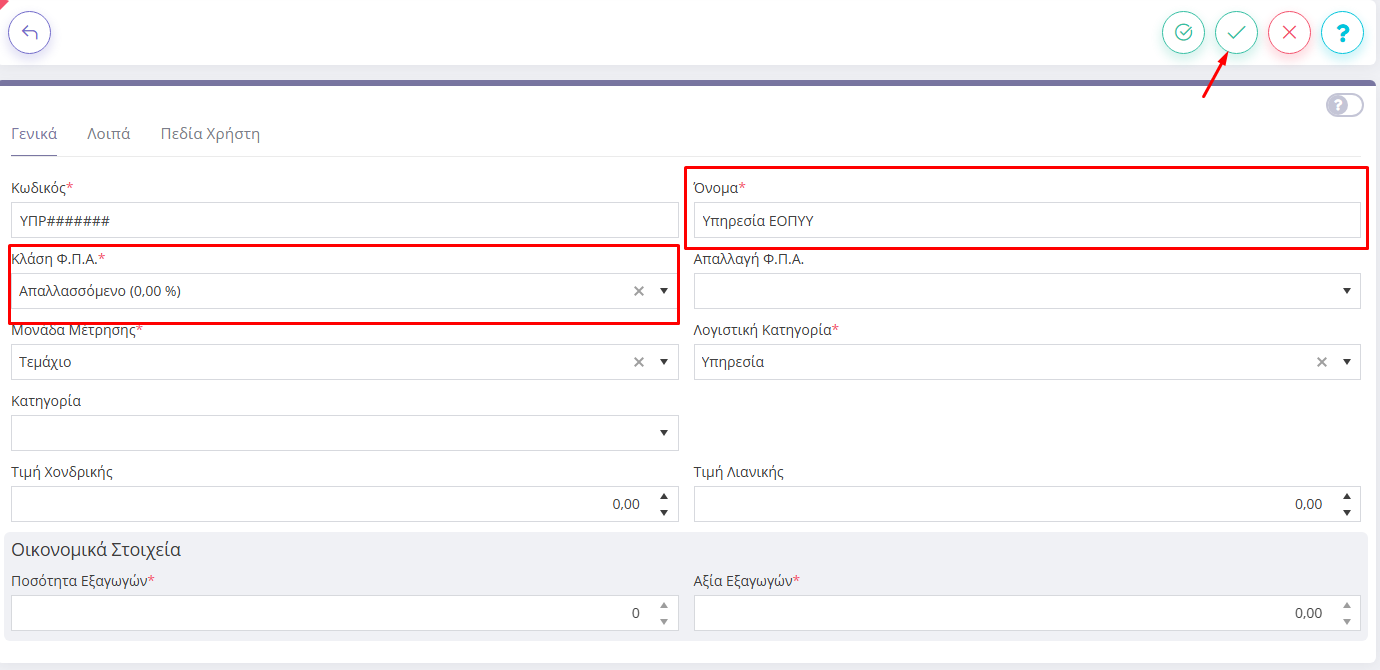Viewport: 1380px width, 670px height.
Task: Open the Πεδία Χρήστη tab
Action: (210, 134)
